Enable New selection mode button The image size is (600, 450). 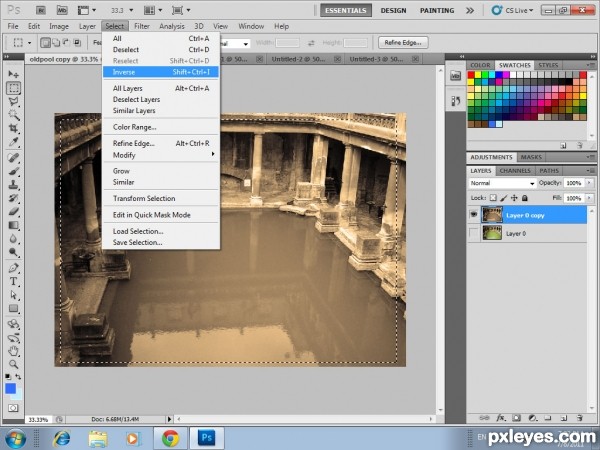pos(45,42)
